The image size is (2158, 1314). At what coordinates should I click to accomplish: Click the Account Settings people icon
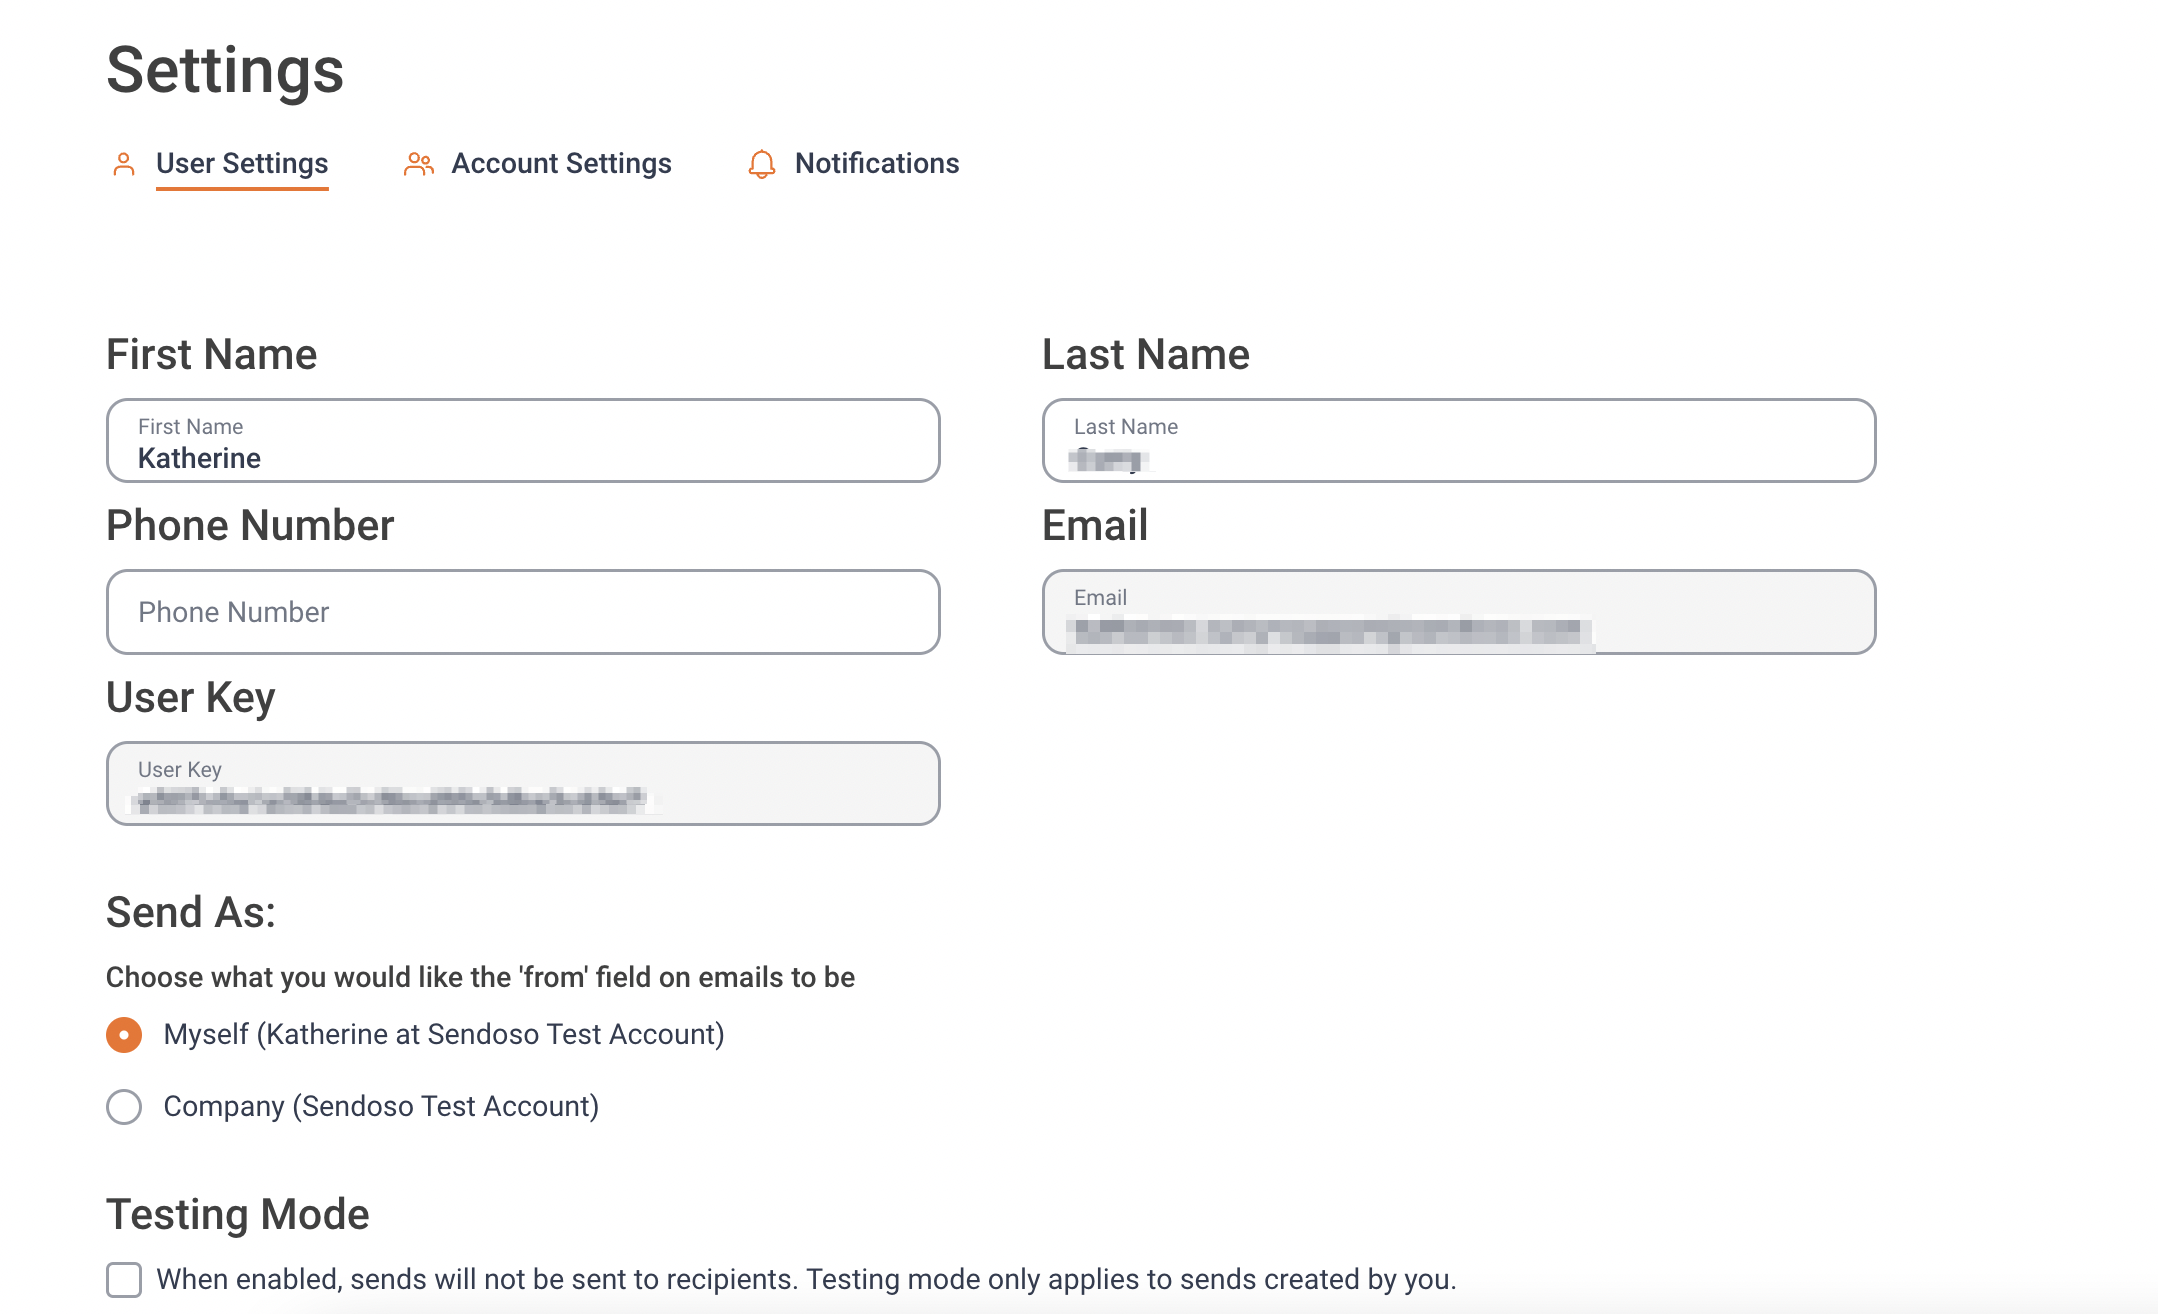[x=419, y=164]
